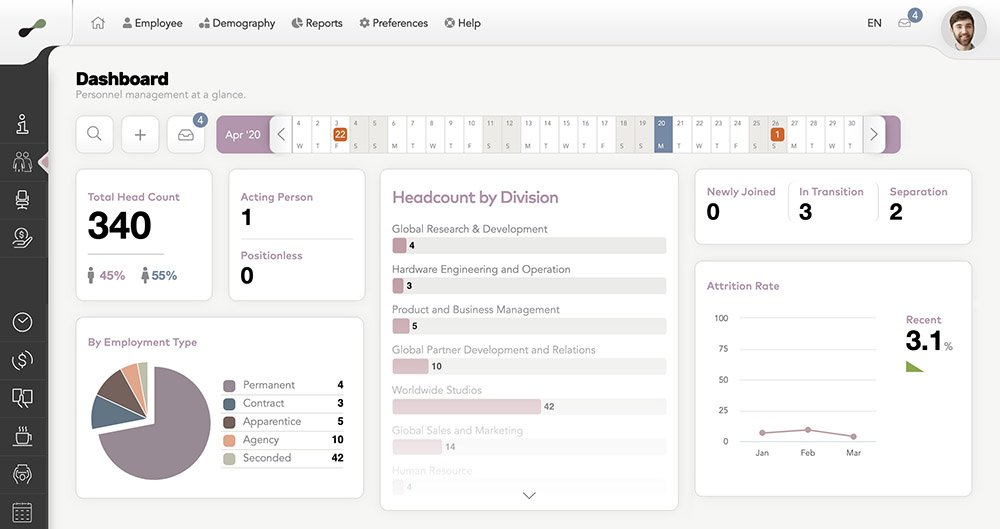
Task: Open the money-in-hand payroll sidebar icon
Action: coord(23,237)
